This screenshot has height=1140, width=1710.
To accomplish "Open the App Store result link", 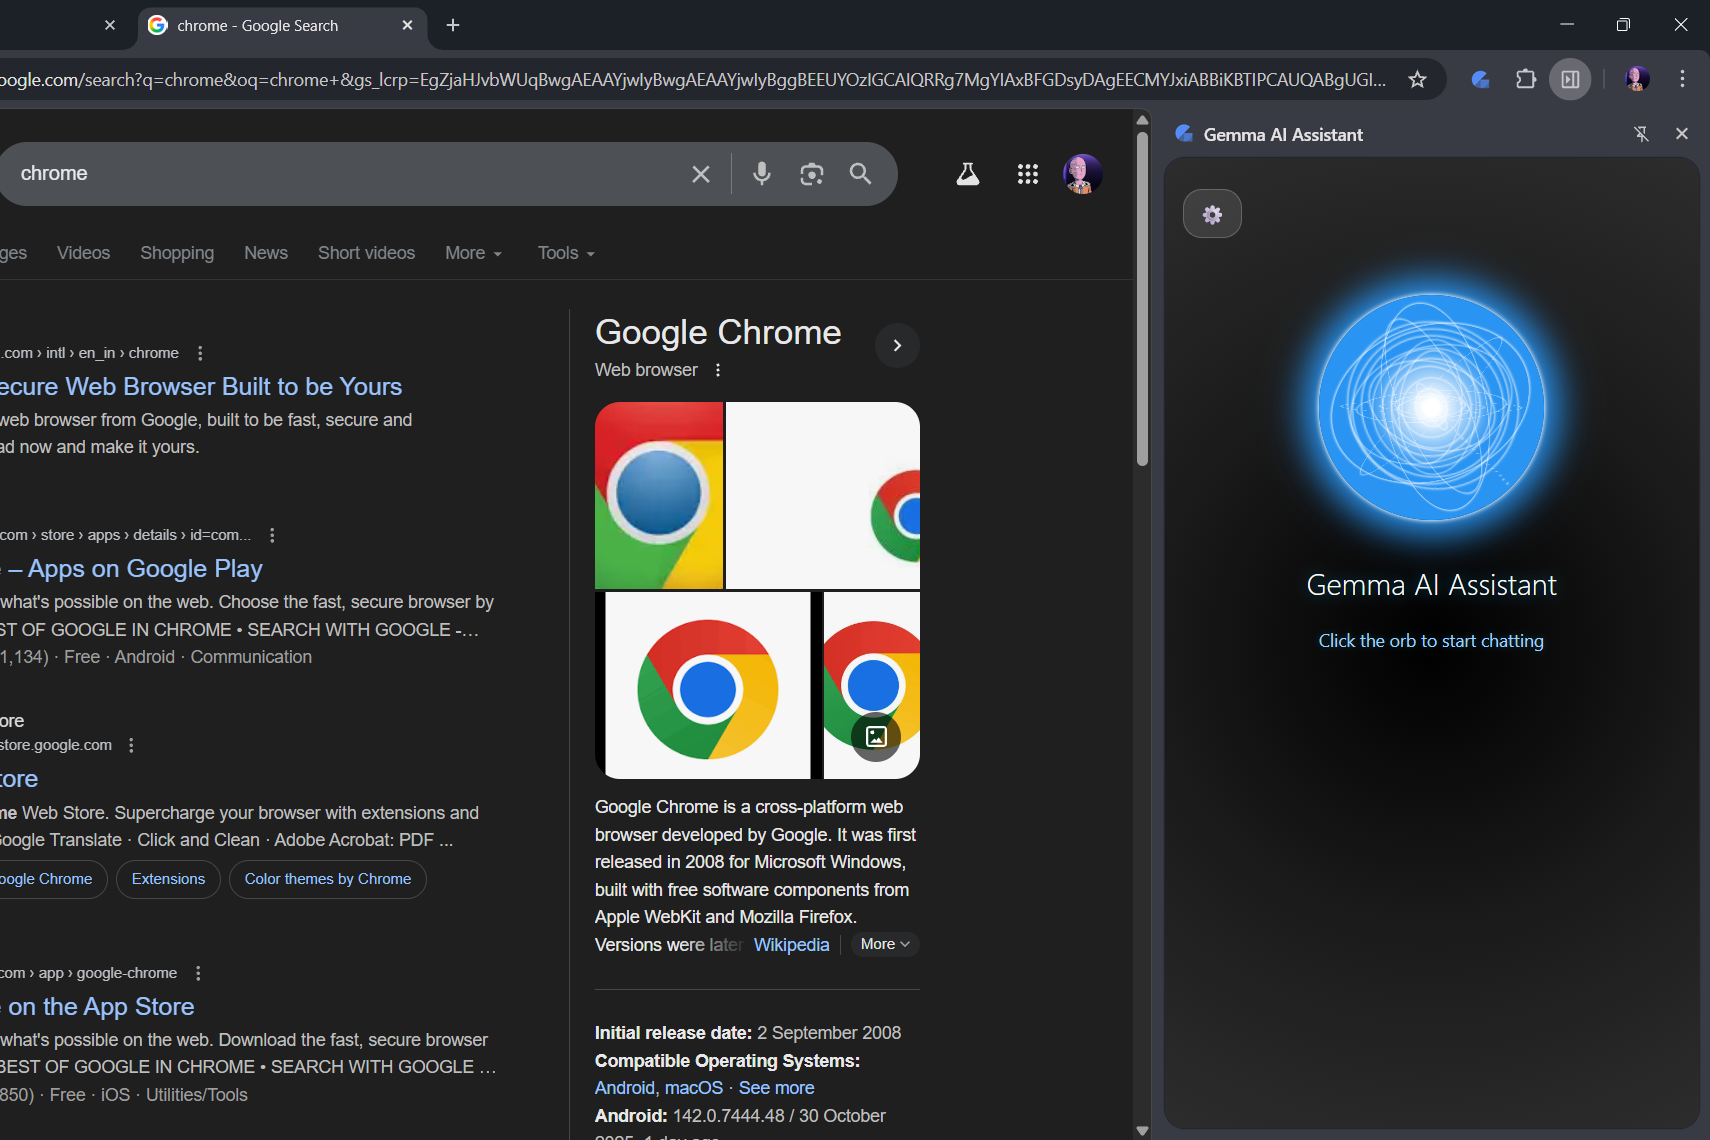I will pyautogui.click(x=98, y=1007).
